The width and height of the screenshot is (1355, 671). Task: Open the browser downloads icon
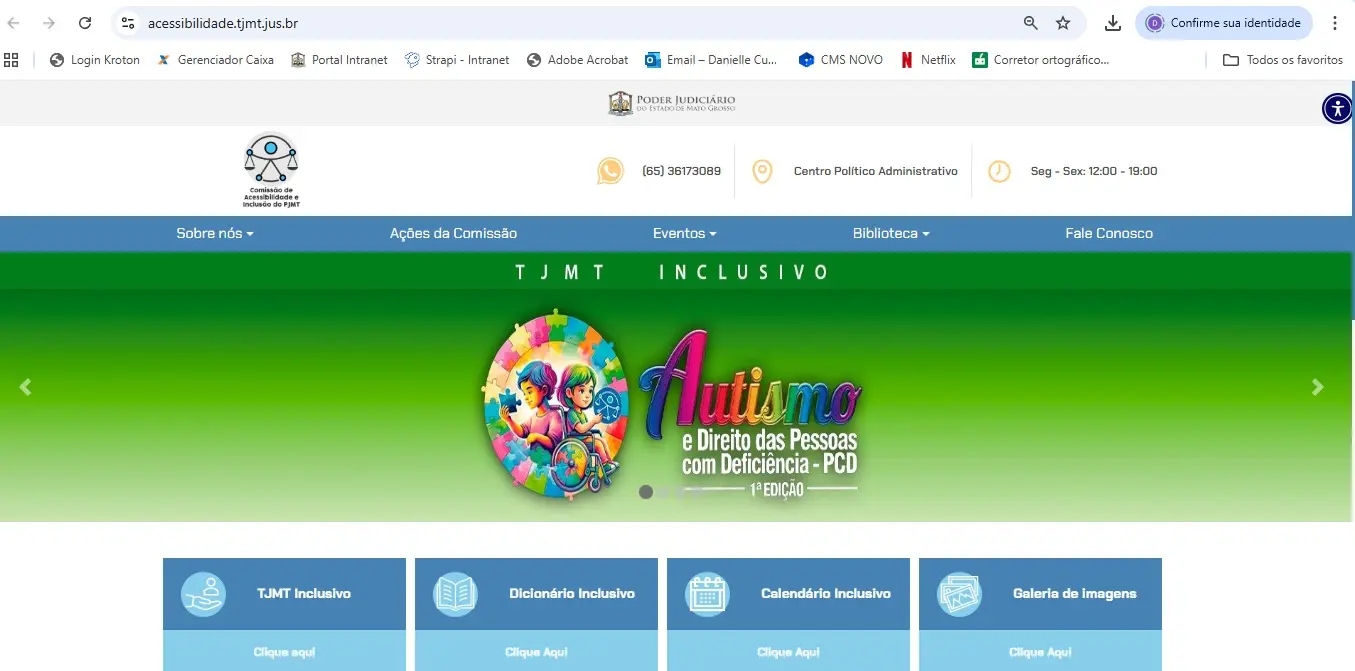pyautogui.click(x=1112, y=23)
